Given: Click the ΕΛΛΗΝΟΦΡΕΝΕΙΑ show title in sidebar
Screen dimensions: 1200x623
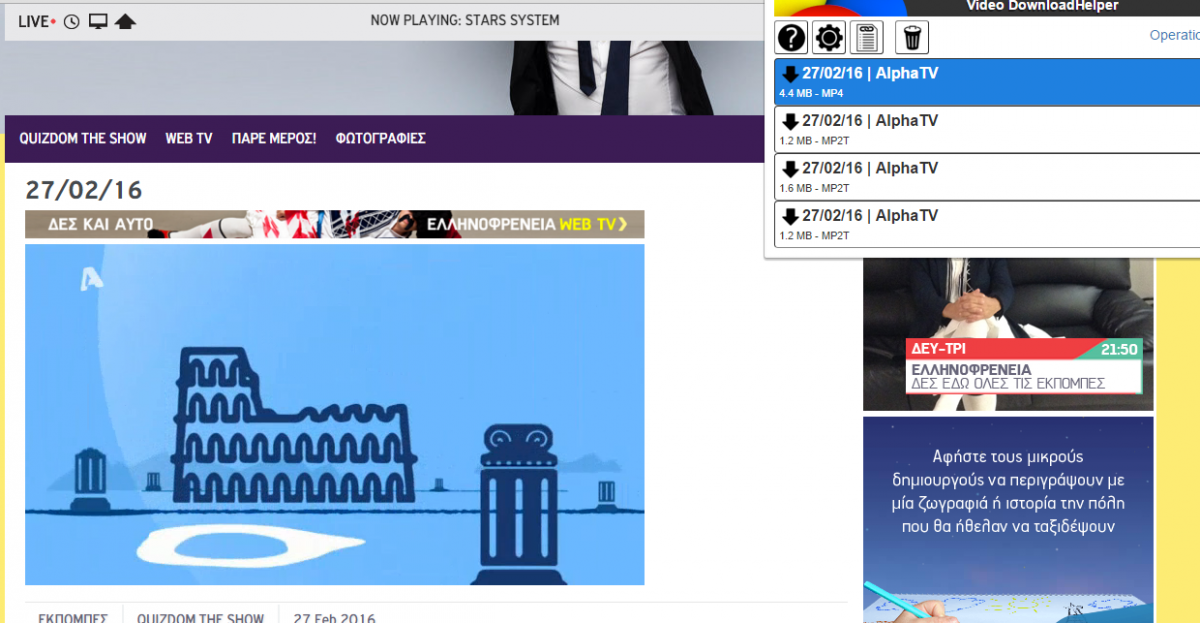Looking at the screenshot, I should click(x=972, y=370).
